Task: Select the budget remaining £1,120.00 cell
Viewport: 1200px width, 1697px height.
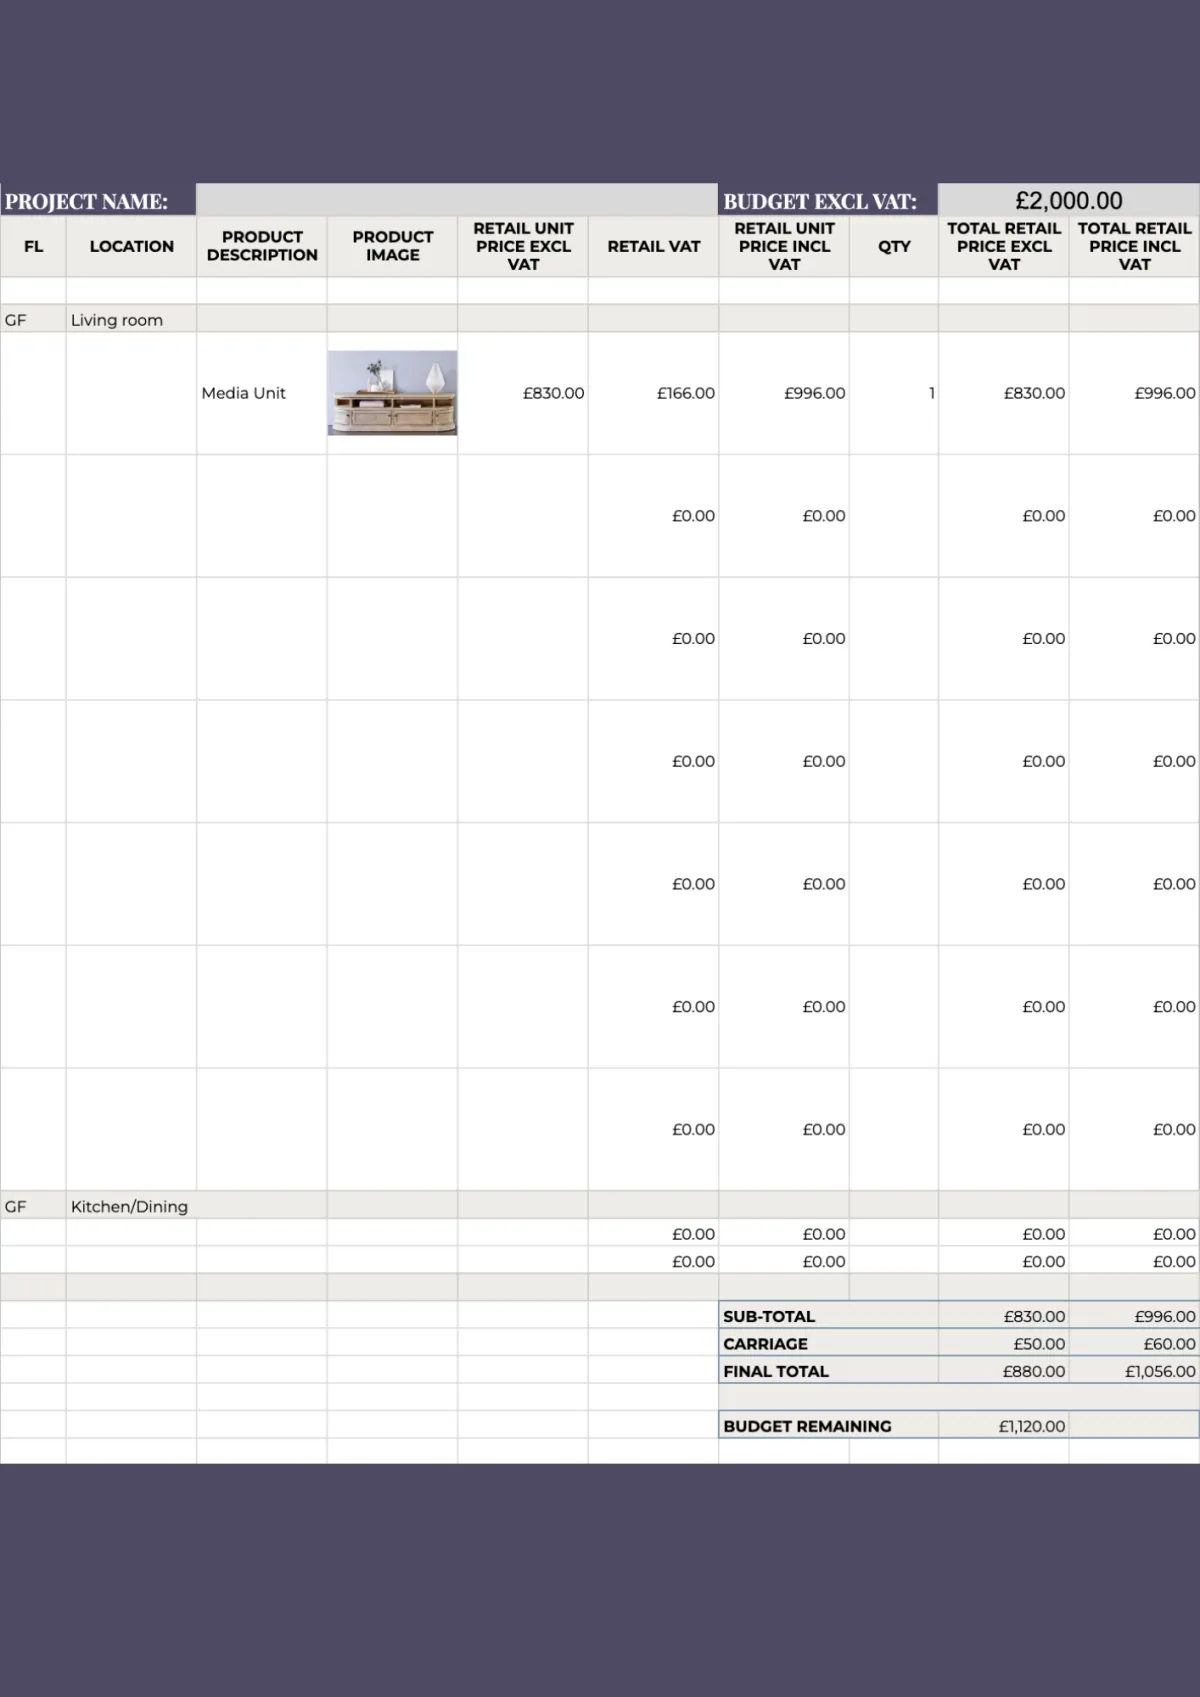Action: (x=1004, y=1426)
